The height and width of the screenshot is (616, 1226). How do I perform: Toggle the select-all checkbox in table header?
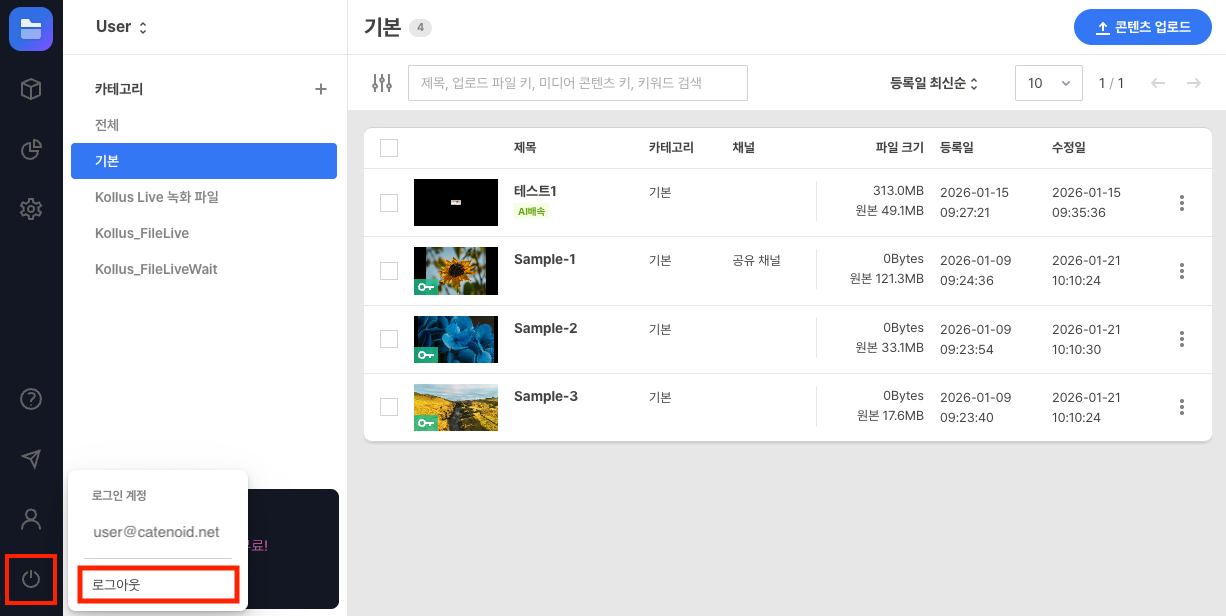point(389,148)
